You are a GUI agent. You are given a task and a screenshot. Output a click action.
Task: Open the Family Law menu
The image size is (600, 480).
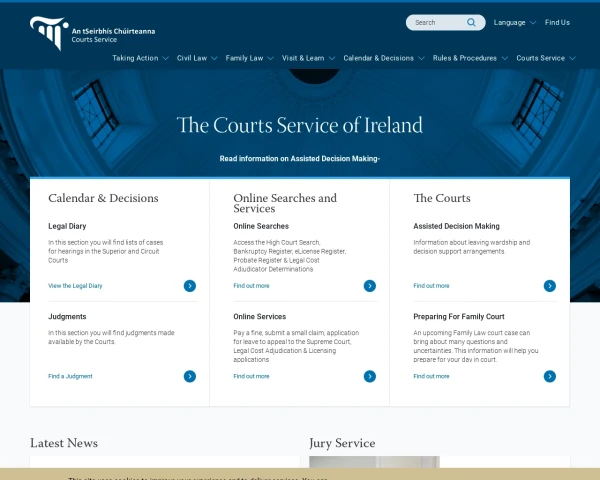coord(244,58)
